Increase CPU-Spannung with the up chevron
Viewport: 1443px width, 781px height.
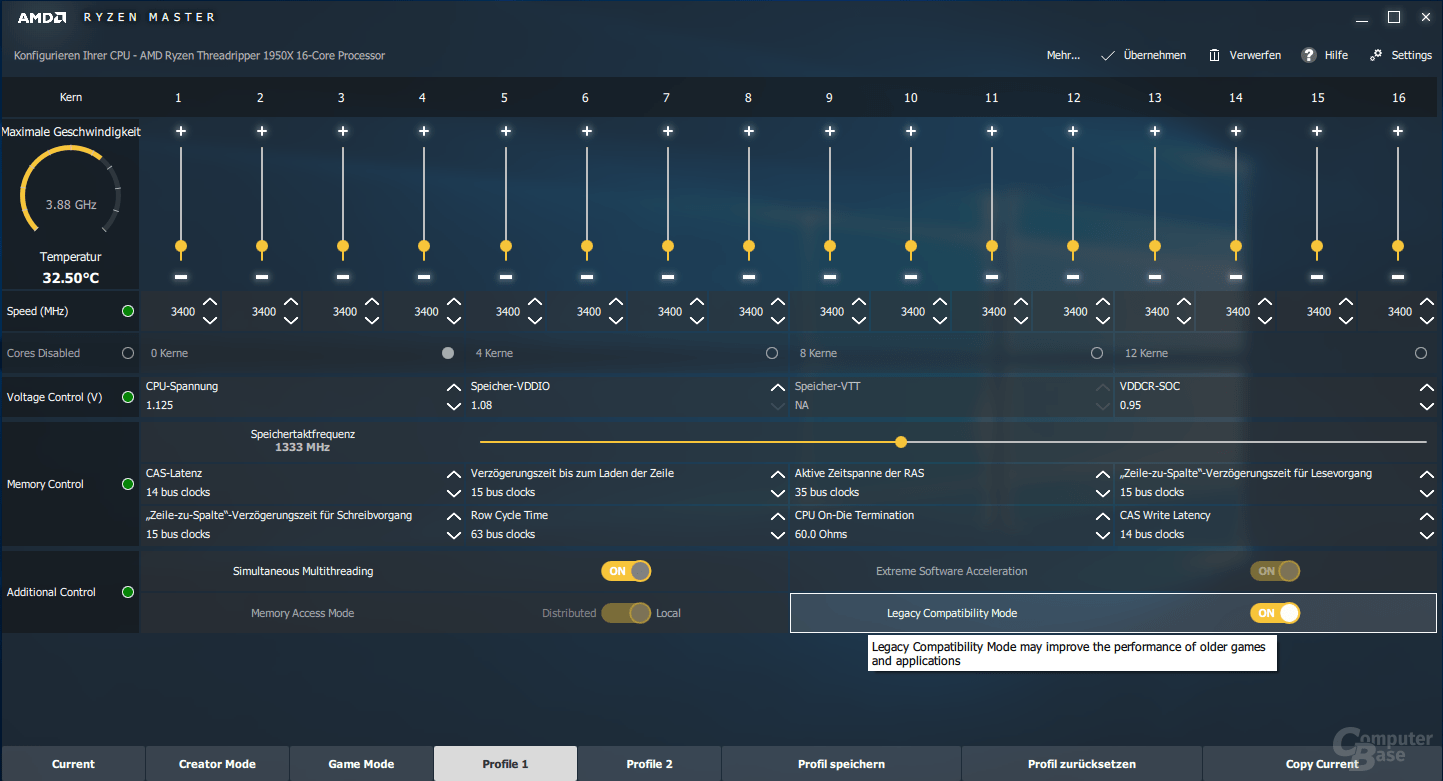pyautogui.click(x=453, y=387)
